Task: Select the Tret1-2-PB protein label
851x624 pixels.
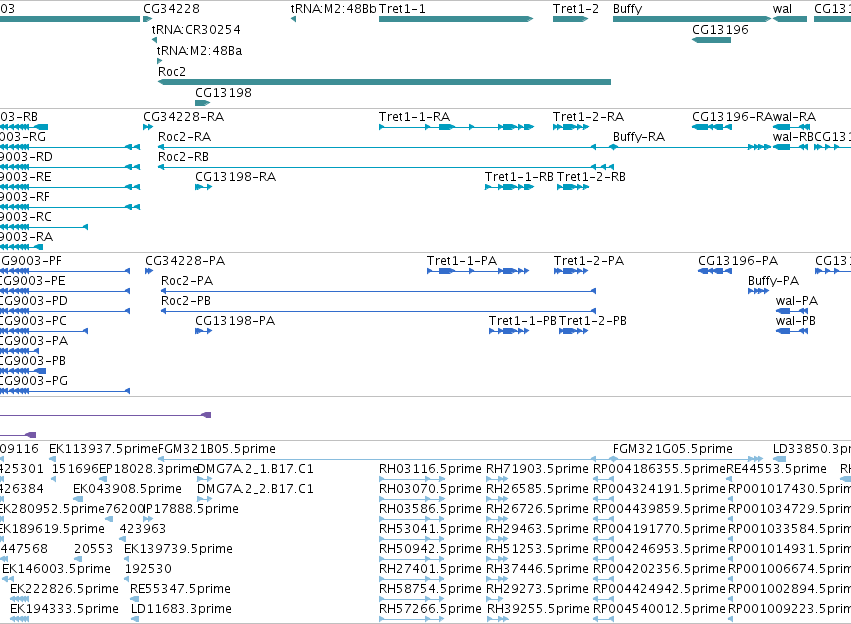Action: [x=593, y=321]
